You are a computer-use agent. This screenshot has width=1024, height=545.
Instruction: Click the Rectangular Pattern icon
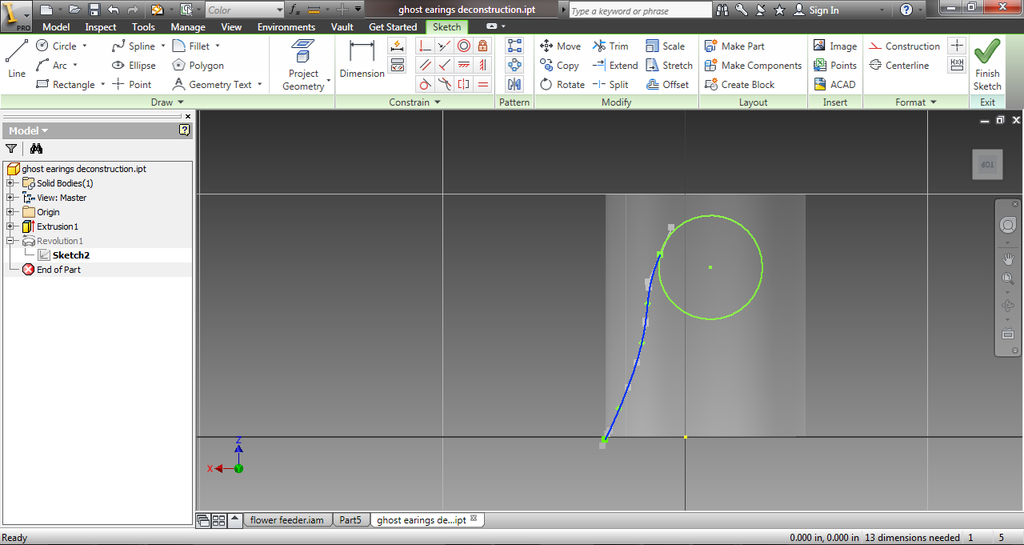(x=515, y=46)
